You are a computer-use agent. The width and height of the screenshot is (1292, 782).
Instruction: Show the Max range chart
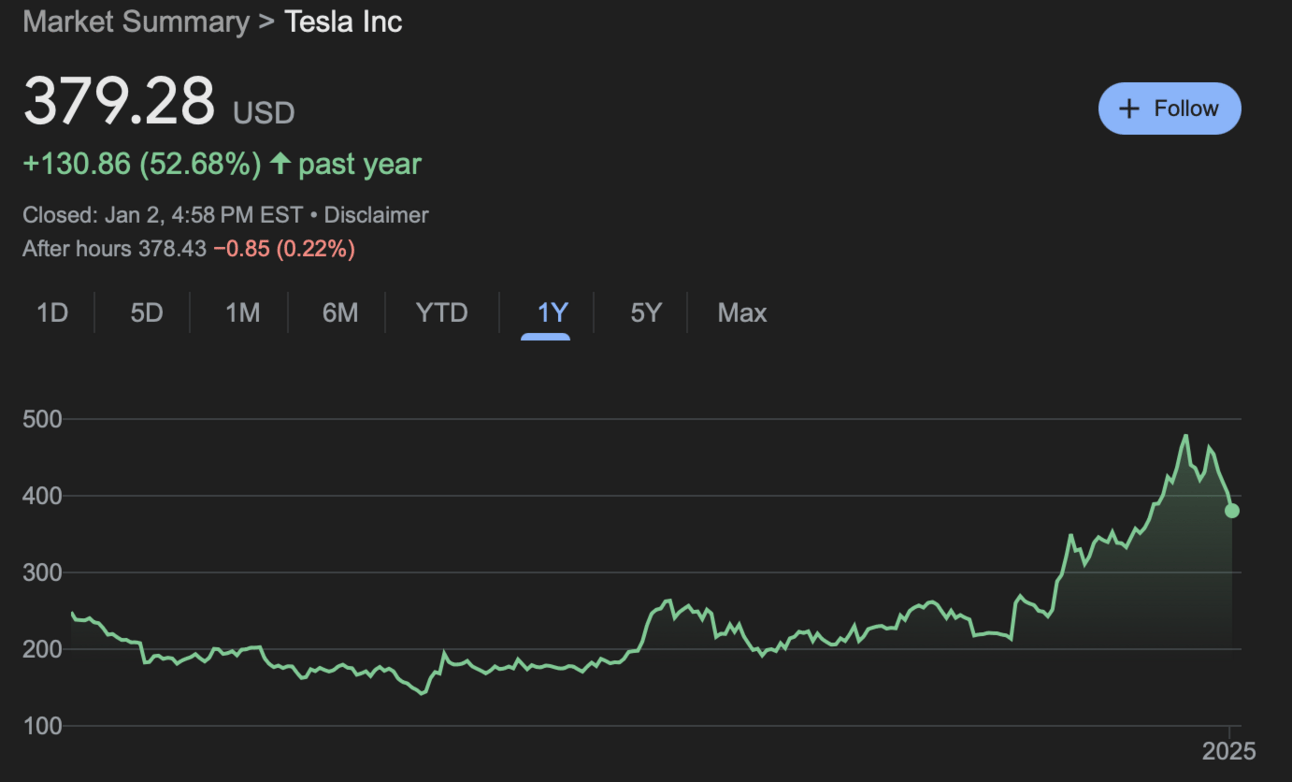(742, 313)
